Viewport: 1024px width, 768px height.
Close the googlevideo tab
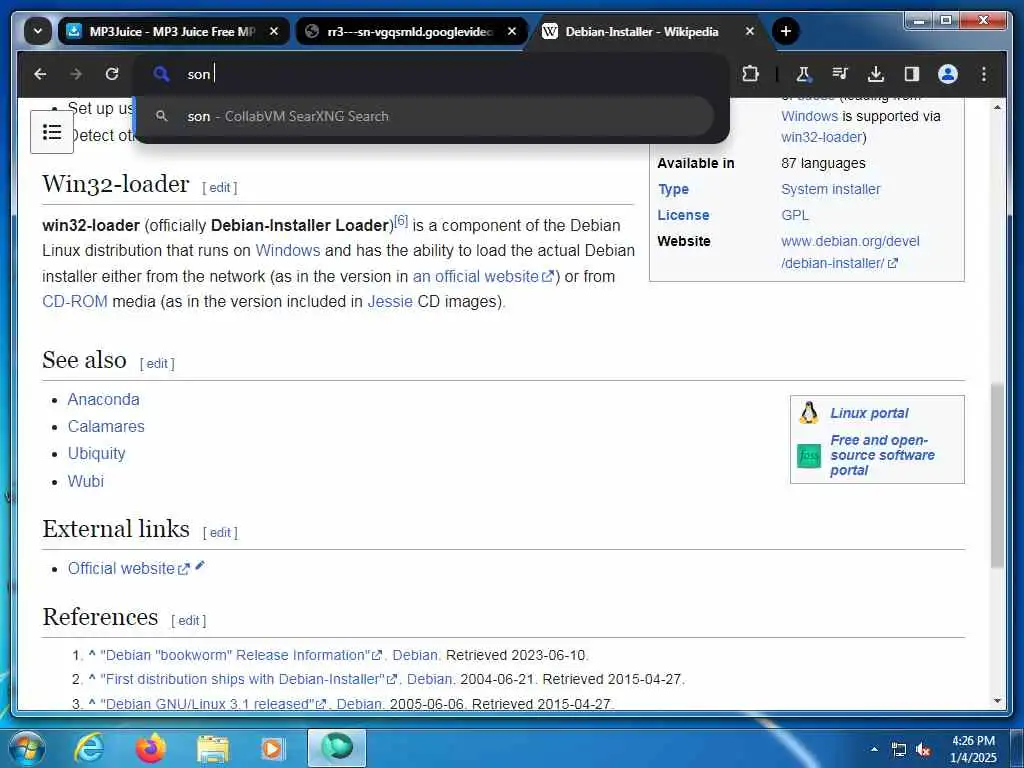[512, 31]
